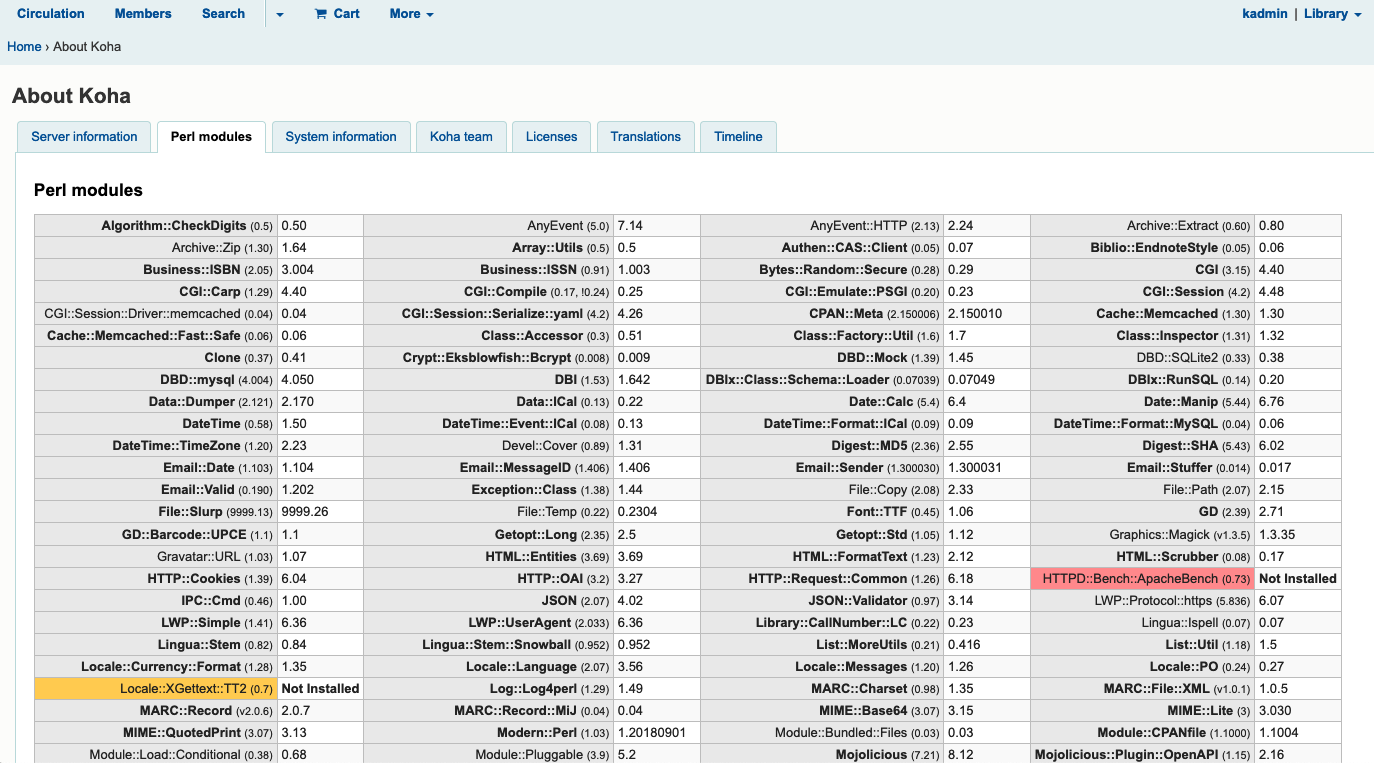Viewport: 1374px width, 763px height.
Task: Go to Circulation in the top navigation
Action: coord(51,14)
